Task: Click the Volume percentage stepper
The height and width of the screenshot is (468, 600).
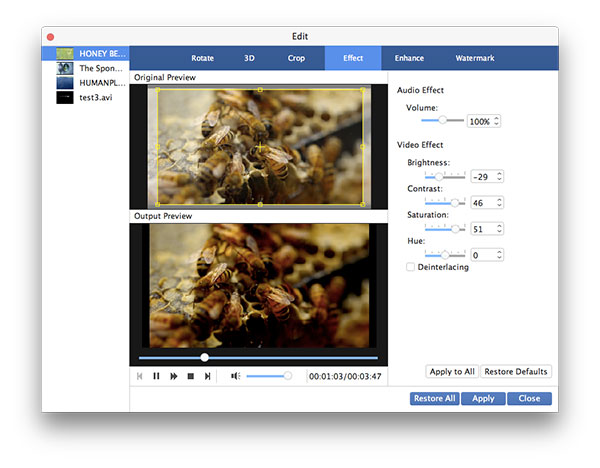Action: coord(497,121)
